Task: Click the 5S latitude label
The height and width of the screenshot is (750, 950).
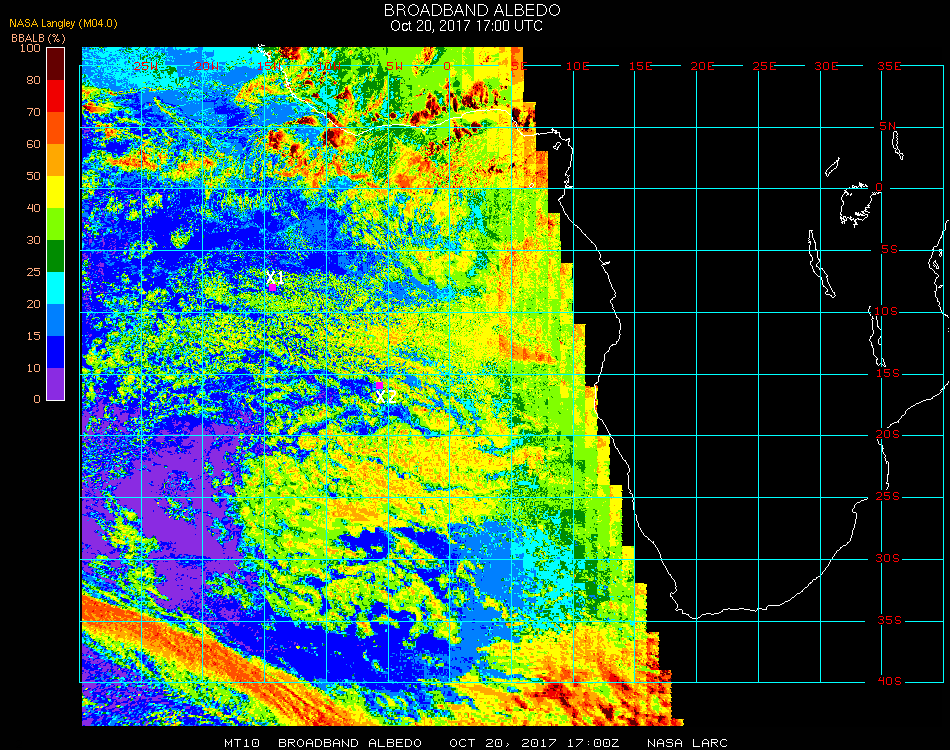Action: (x=889, y=250)
